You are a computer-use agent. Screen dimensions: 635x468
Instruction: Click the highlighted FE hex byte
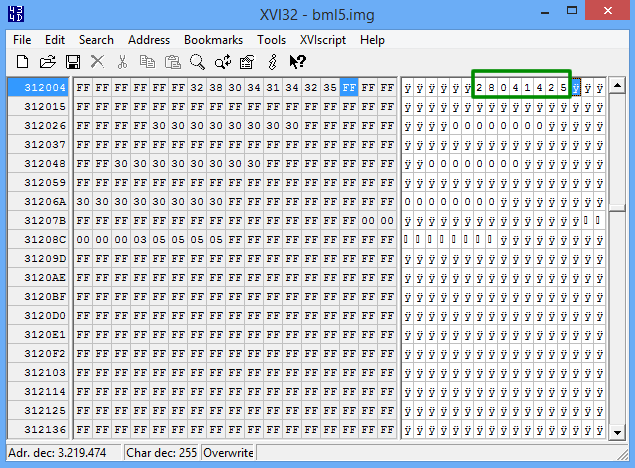(x=349, y=87)
